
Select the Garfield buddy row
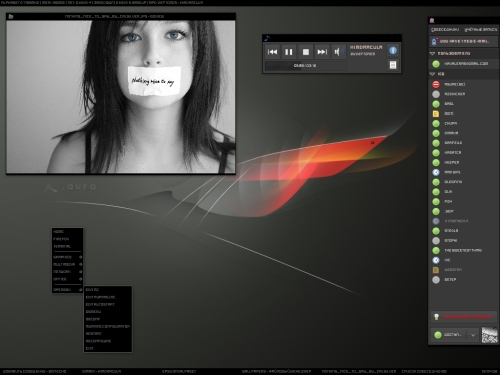(x=463, y=143)
